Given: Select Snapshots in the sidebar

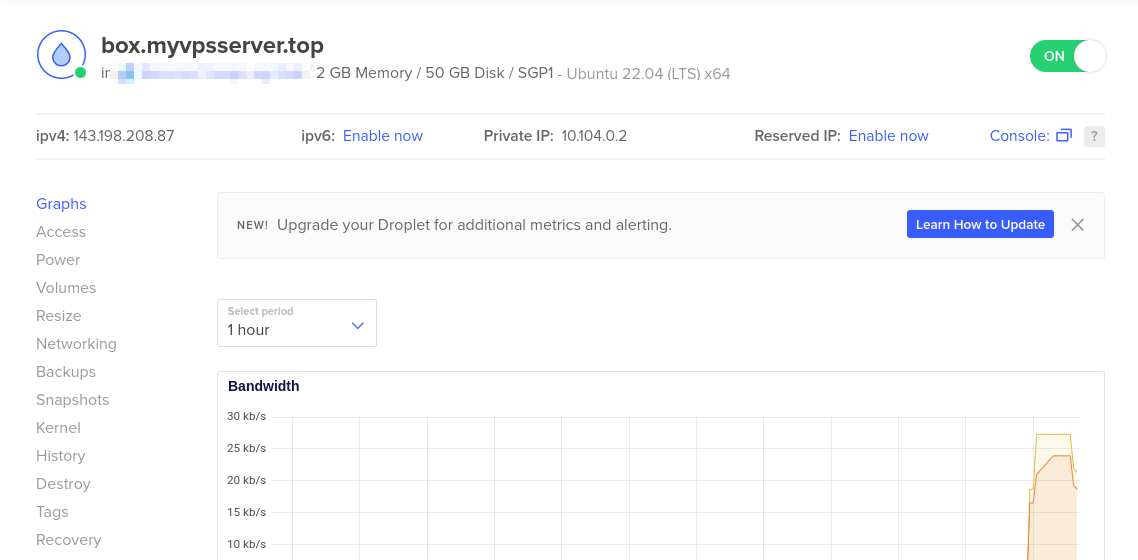Looking at the screenshot, I should (73, 400).
